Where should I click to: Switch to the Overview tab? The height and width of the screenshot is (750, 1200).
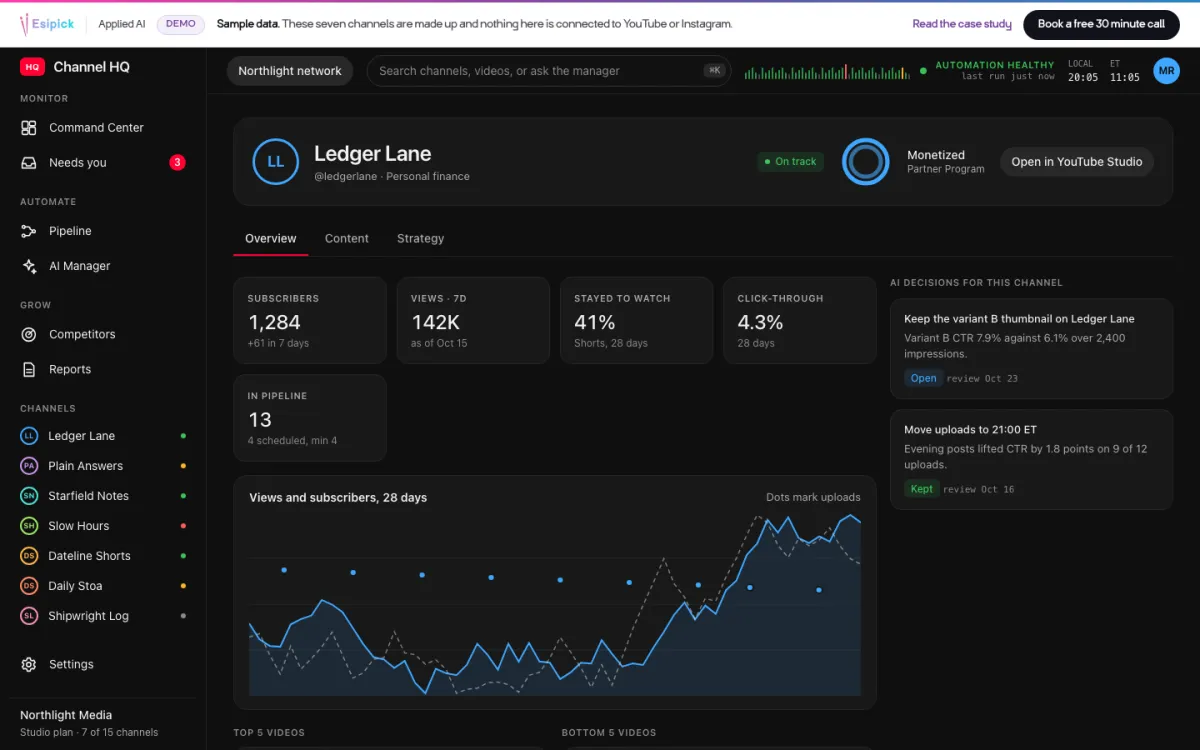[271, 239]
